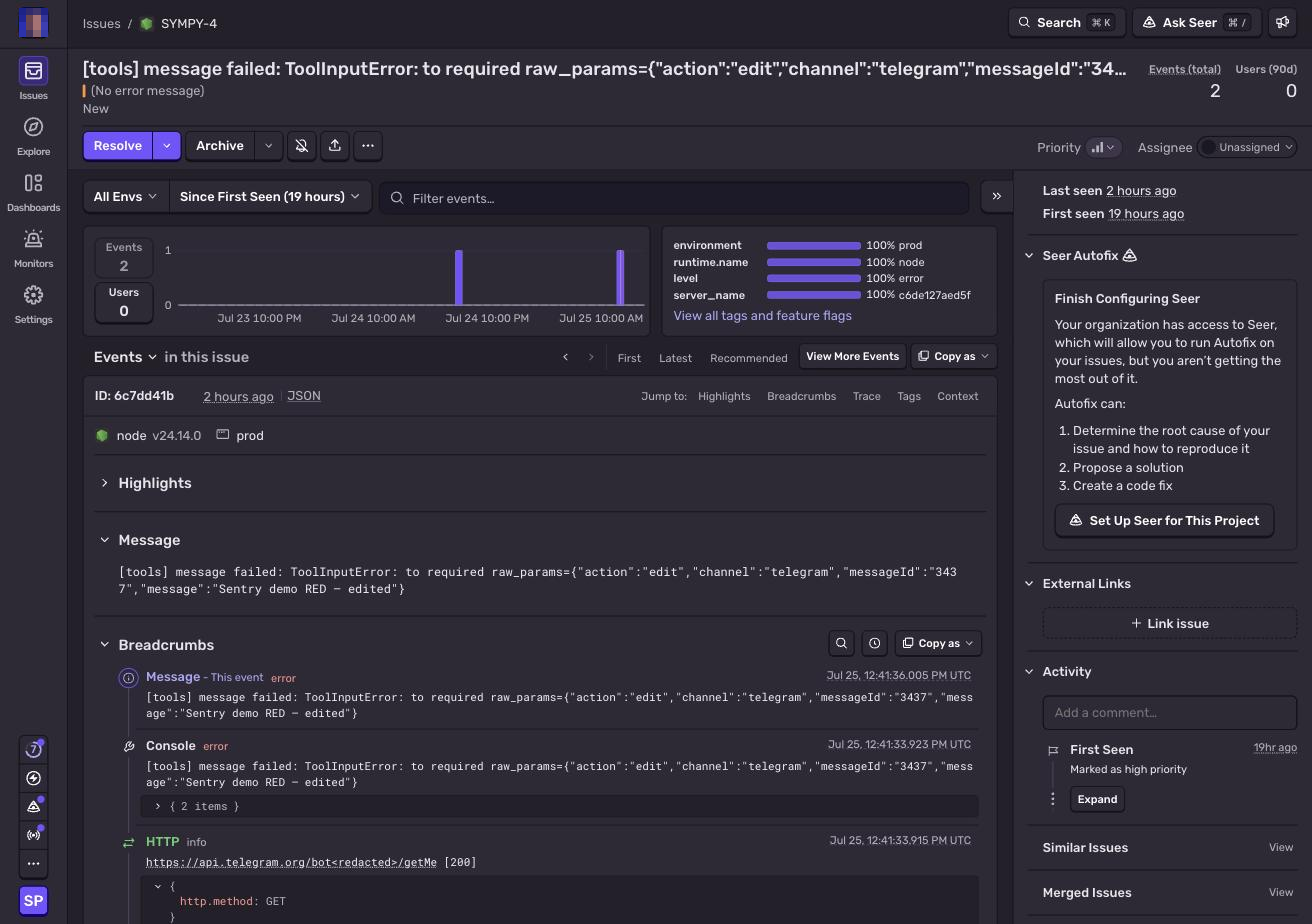The height and width of the screenshot is (924, 1312).
Task: Open the All Envs environment dropdown
Action: 126,197
